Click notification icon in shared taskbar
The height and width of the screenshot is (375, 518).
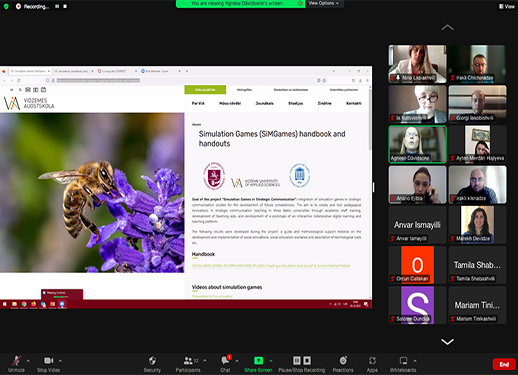point(366,304)
